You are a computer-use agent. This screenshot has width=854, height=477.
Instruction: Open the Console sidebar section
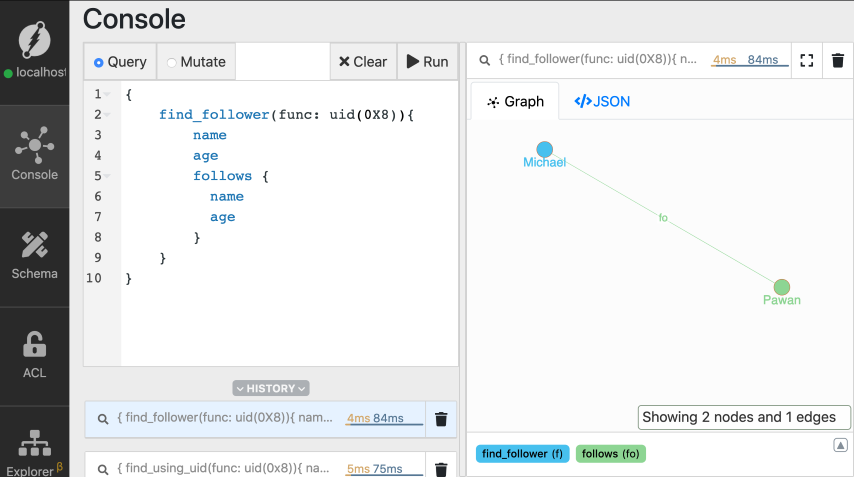tap(35, 155)
